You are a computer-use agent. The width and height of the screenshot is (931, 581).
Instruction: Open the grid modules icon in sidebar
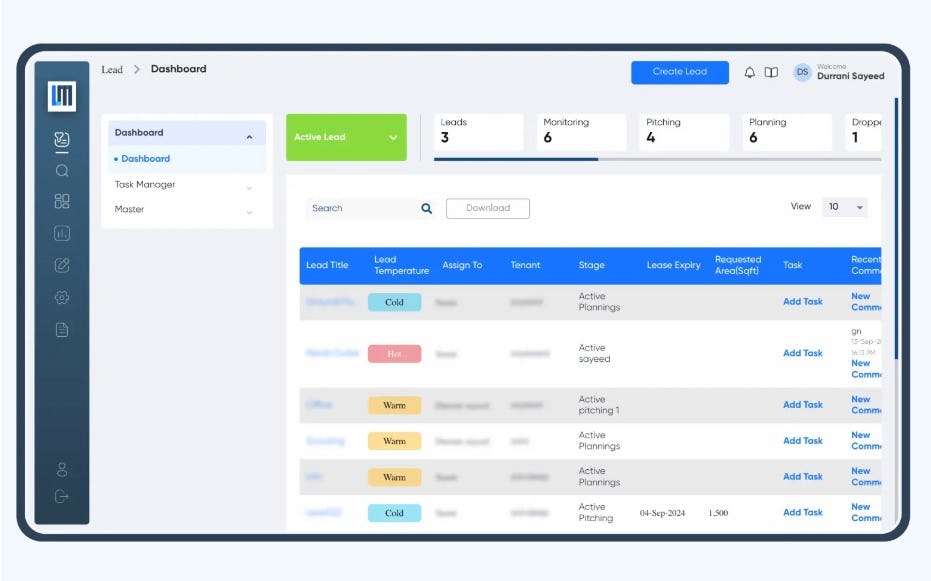coord(62,200)
